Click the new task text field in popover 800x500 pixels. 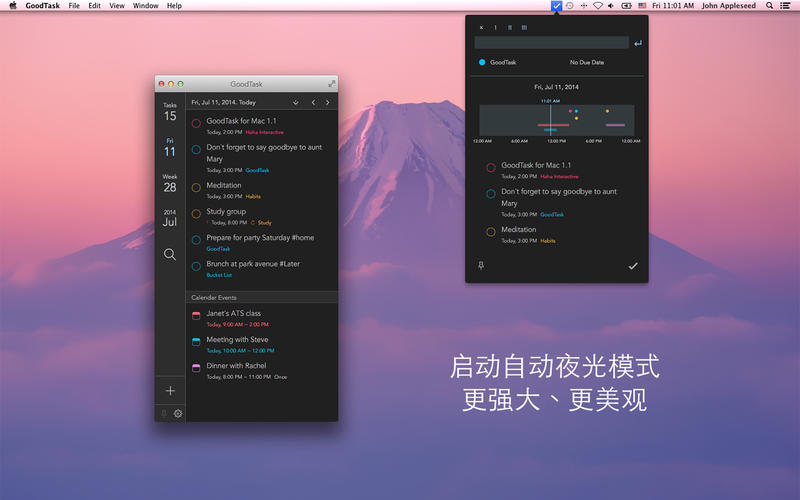(x=552, y=43)
